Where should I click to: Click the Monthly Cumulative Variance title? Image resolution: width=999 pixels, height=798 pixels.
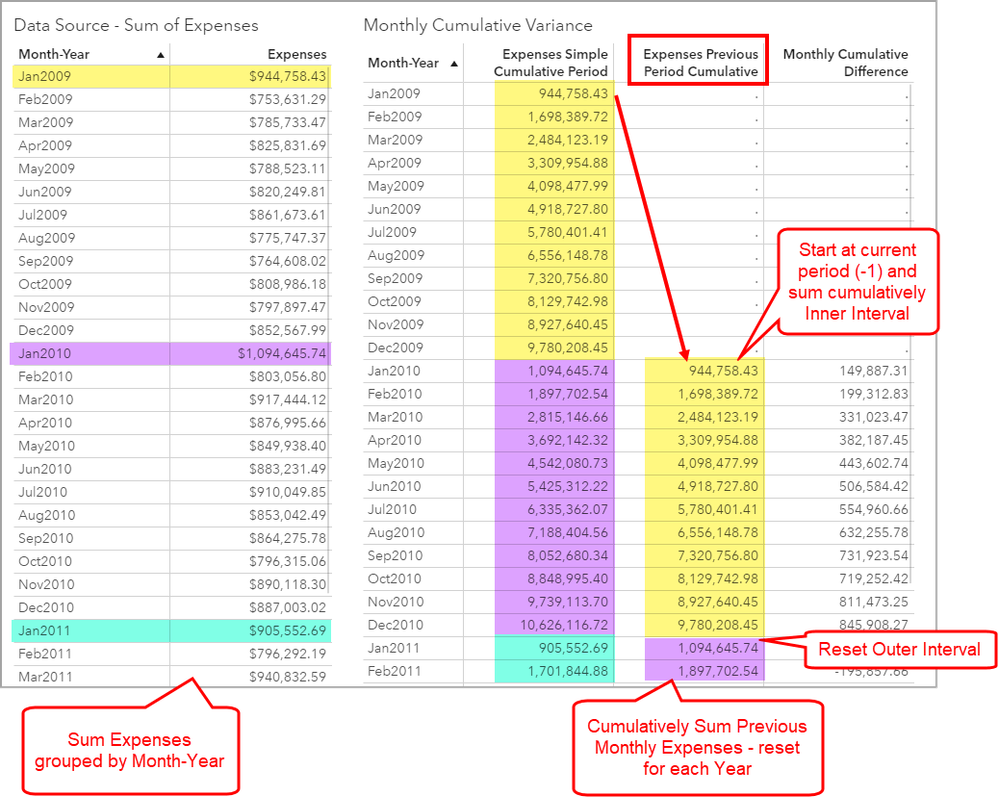(x=478, y=25)
